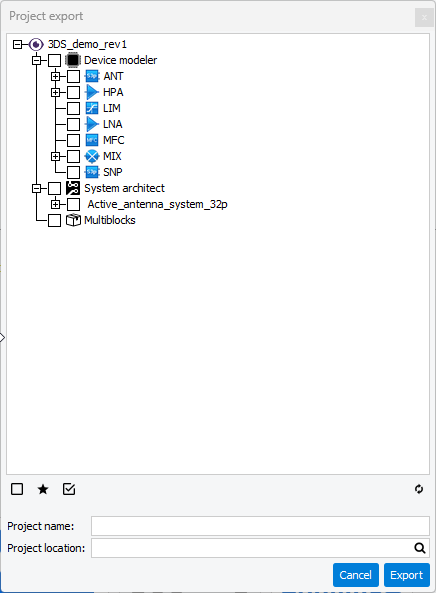This screenshot has height=593, width=436.
Task: Click into the Project name field
Action: point(260,526)
